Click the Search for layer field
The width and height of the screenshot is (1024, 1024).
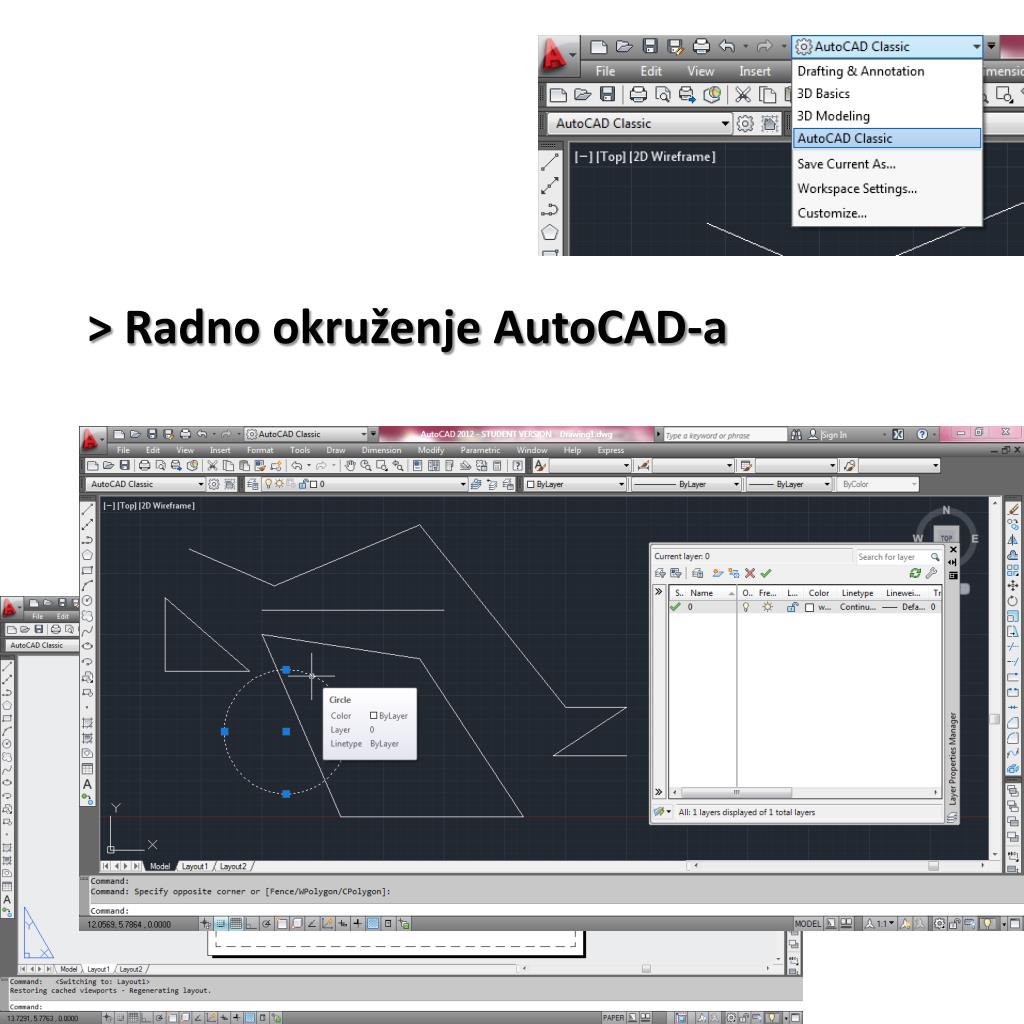coord(887,556)
